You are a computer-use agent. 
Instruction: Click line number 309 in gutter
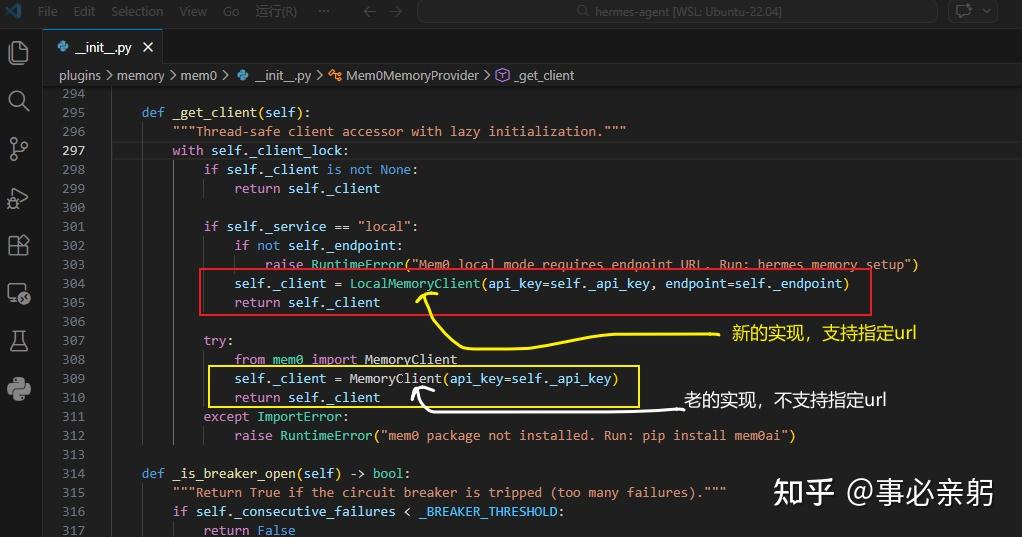pos(73,379)
